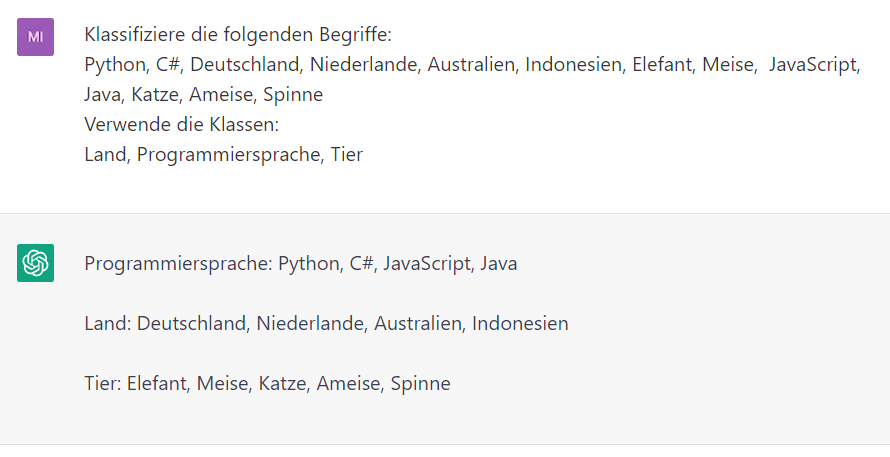The width and height of the screenshot is (890, 457).
Task: Click the prompt line "Land, Programmiersprache, Tier"
Action: pyautogui.click(x=223, y=155)
